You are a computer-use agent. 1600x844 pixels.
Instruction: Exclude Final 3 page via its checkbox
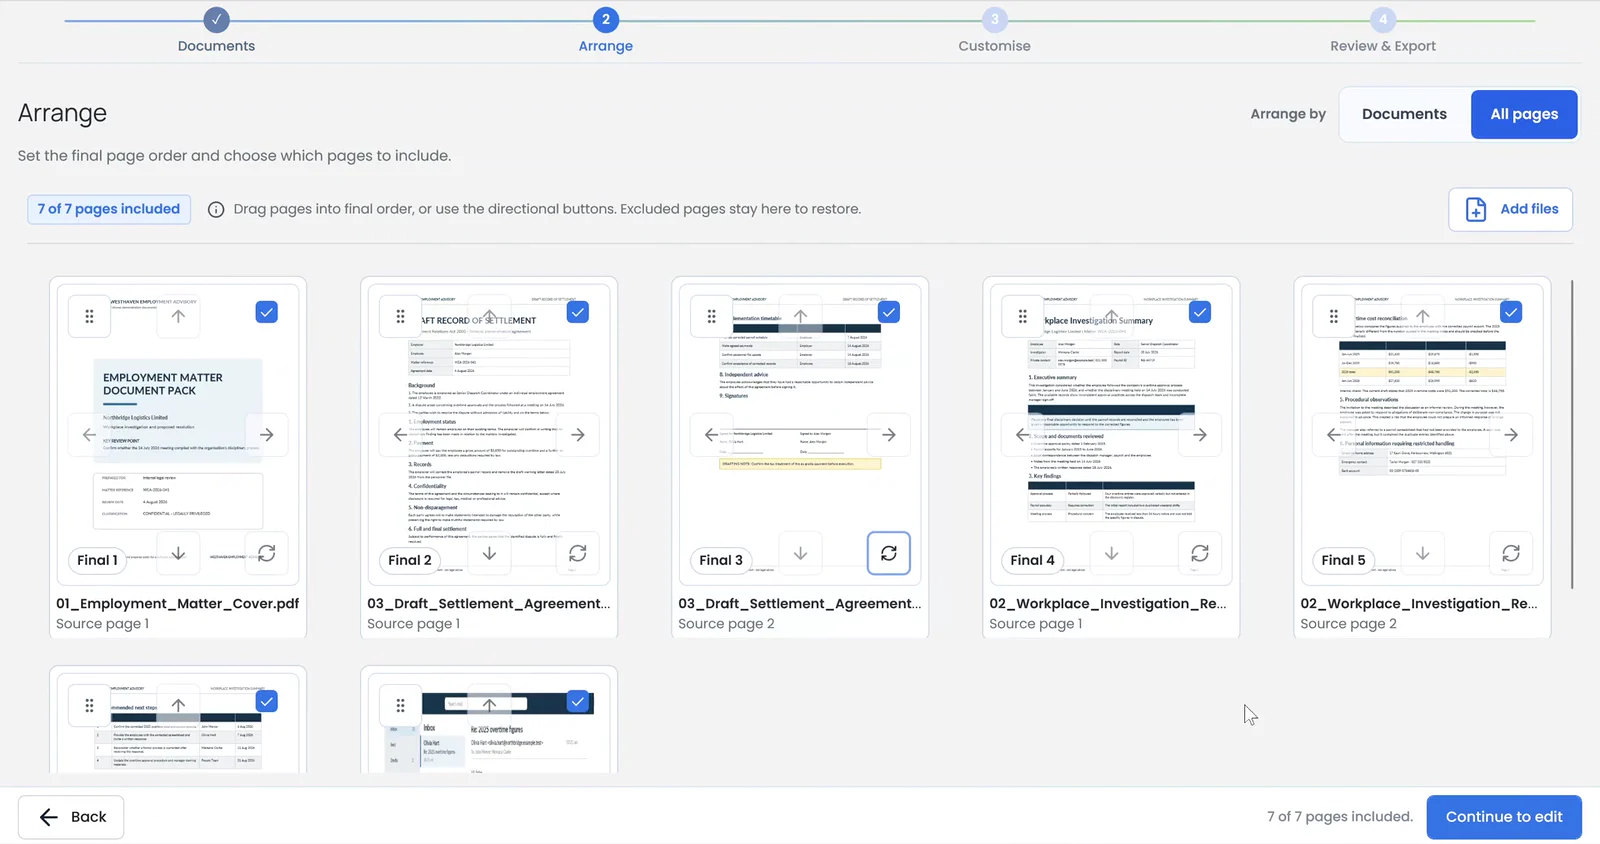(889, 312)
